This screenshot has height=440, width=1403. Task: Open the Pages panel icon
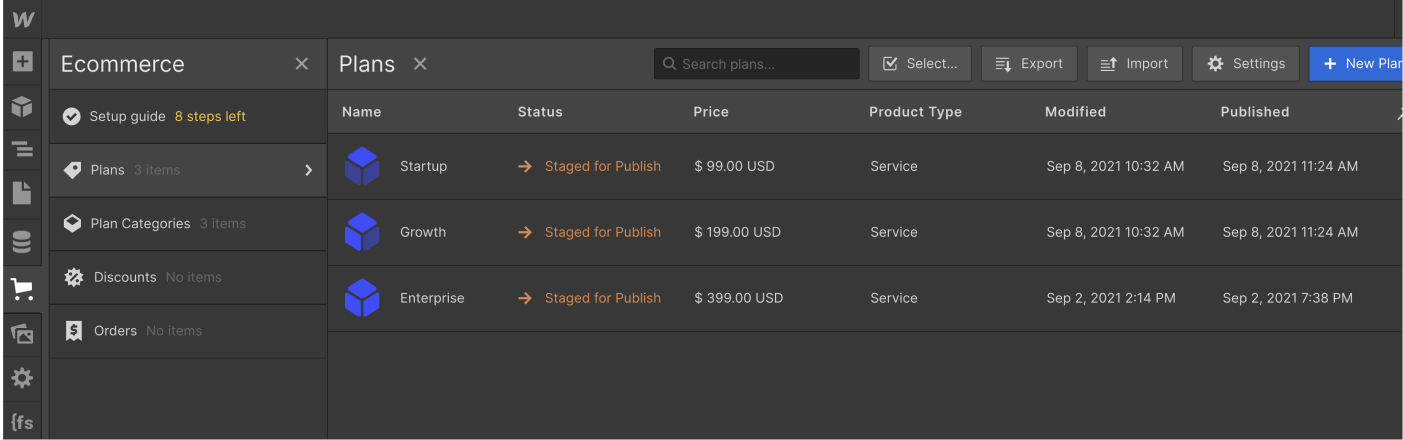(x=22, y=194)
